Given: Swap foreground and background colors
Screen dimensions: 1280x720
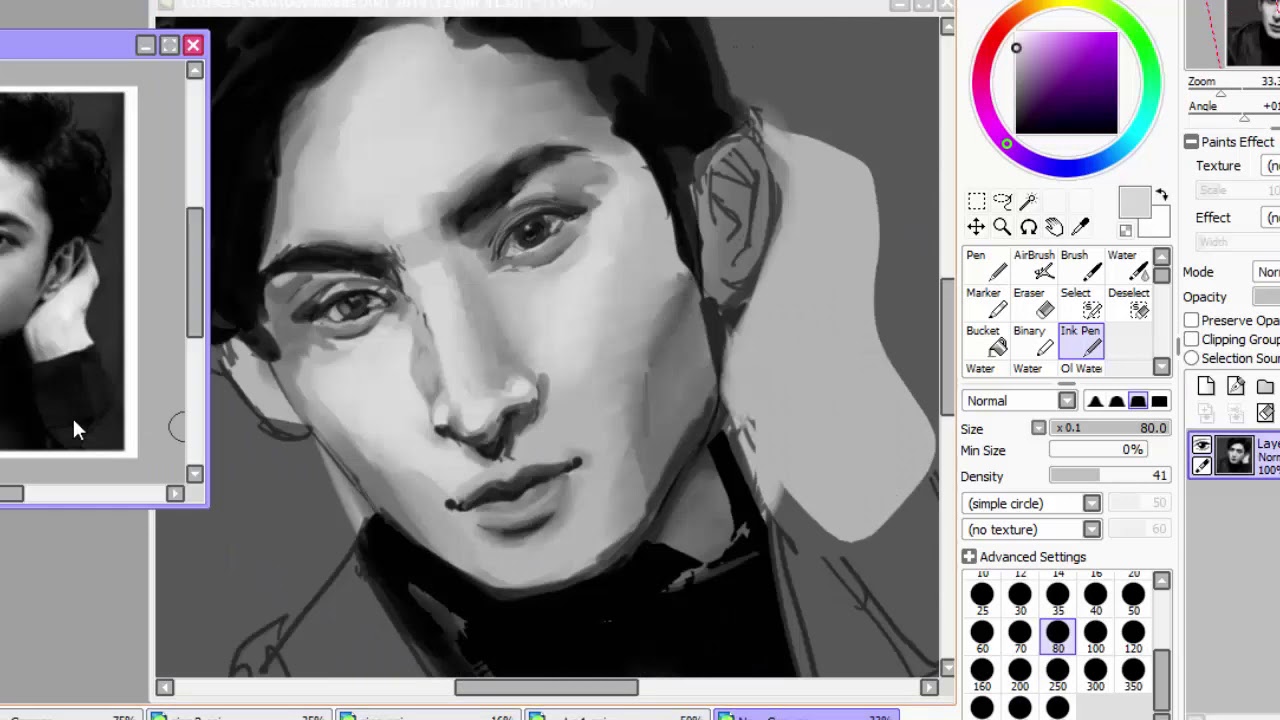Looking at the screenshot, I should click(x=1162, y=194).
